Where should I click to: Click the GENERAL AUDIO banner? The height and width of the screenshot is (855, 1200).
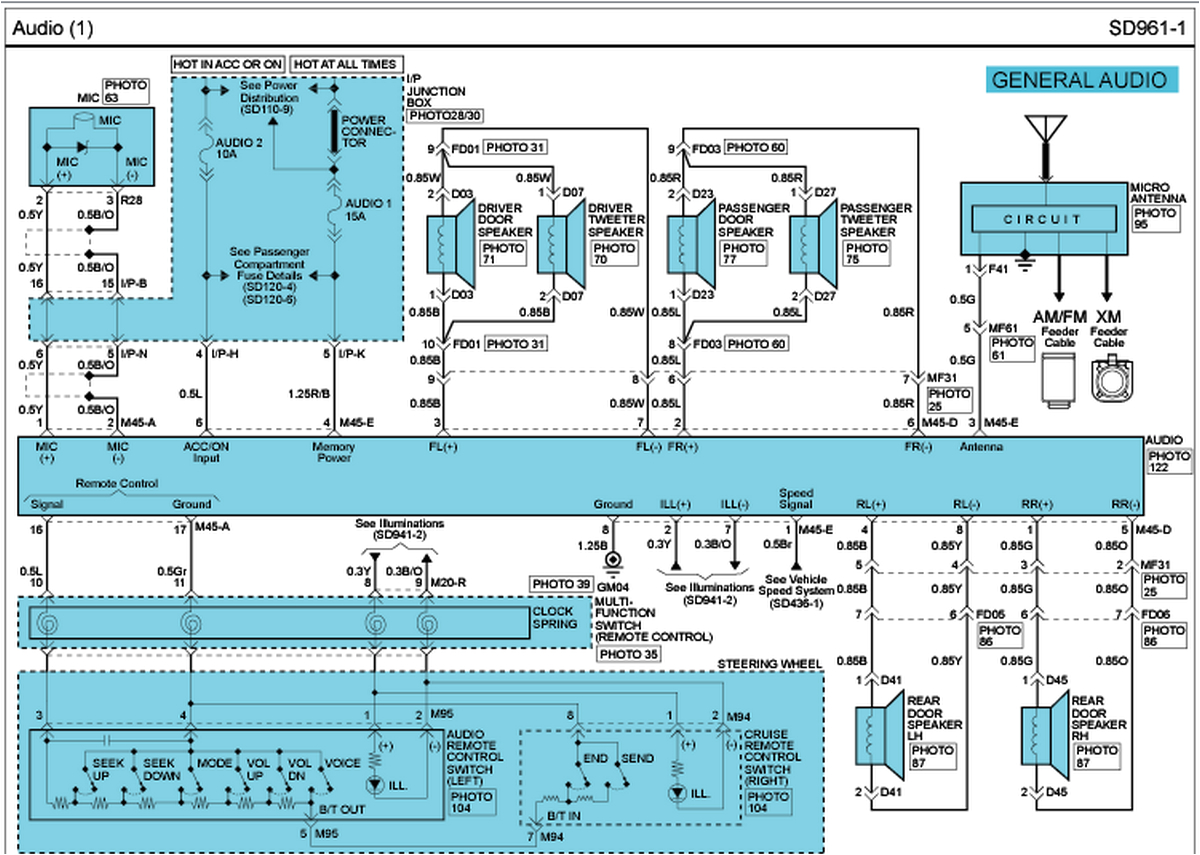[x=1079, y=80]
